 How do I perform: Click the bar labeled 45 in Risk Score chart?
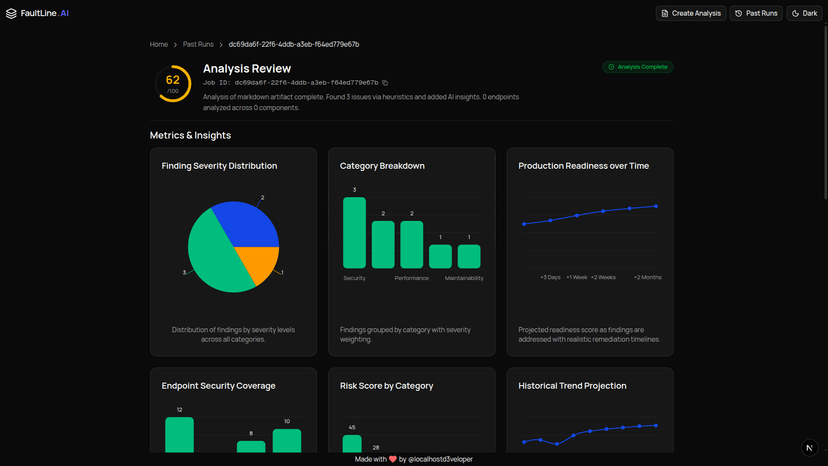[351, 443]
